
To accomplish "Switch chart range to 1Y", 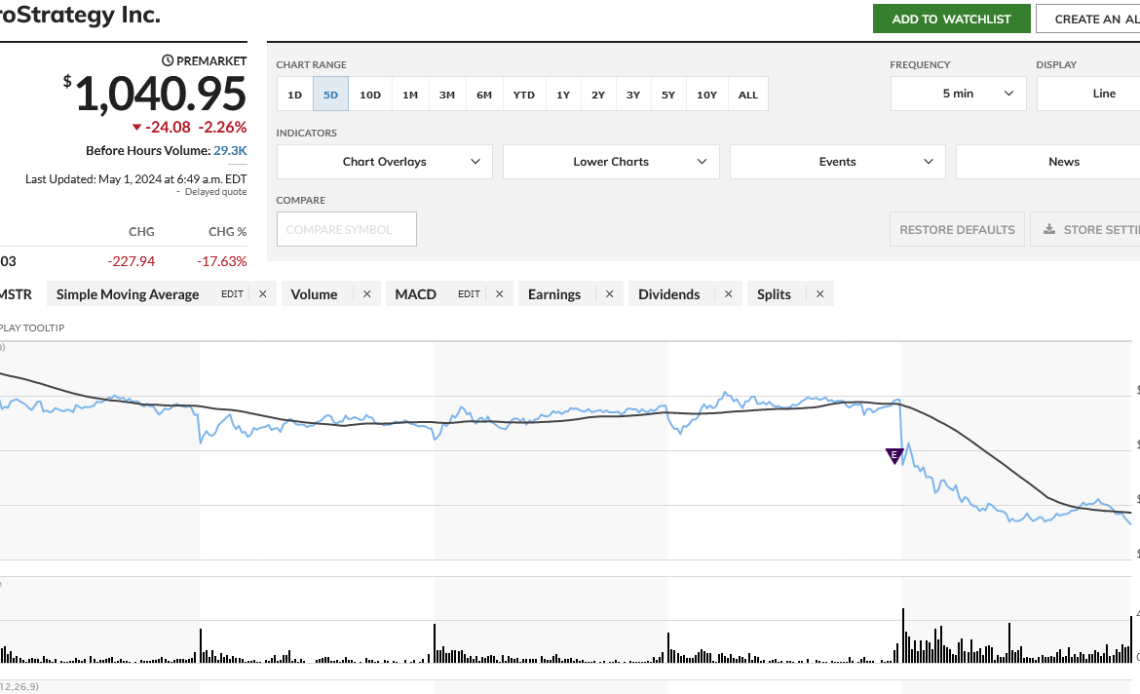I will (563, 94).
